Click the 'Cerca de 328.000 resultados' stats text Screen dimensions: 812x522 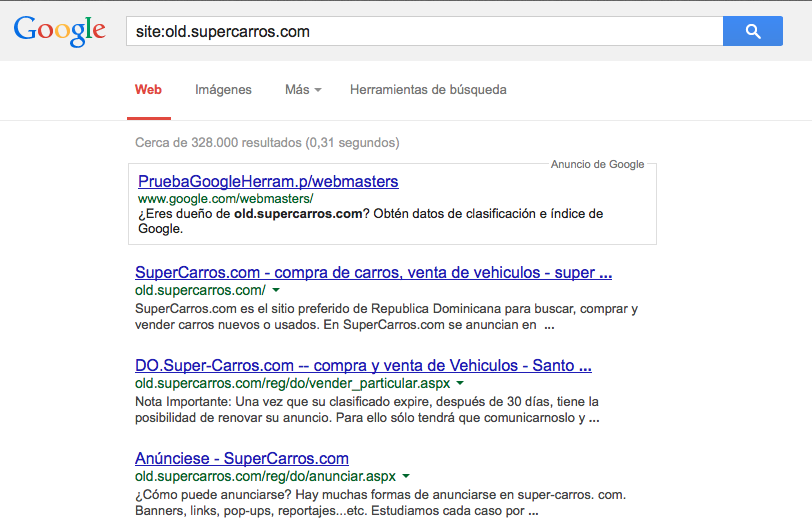pos(267,142)
